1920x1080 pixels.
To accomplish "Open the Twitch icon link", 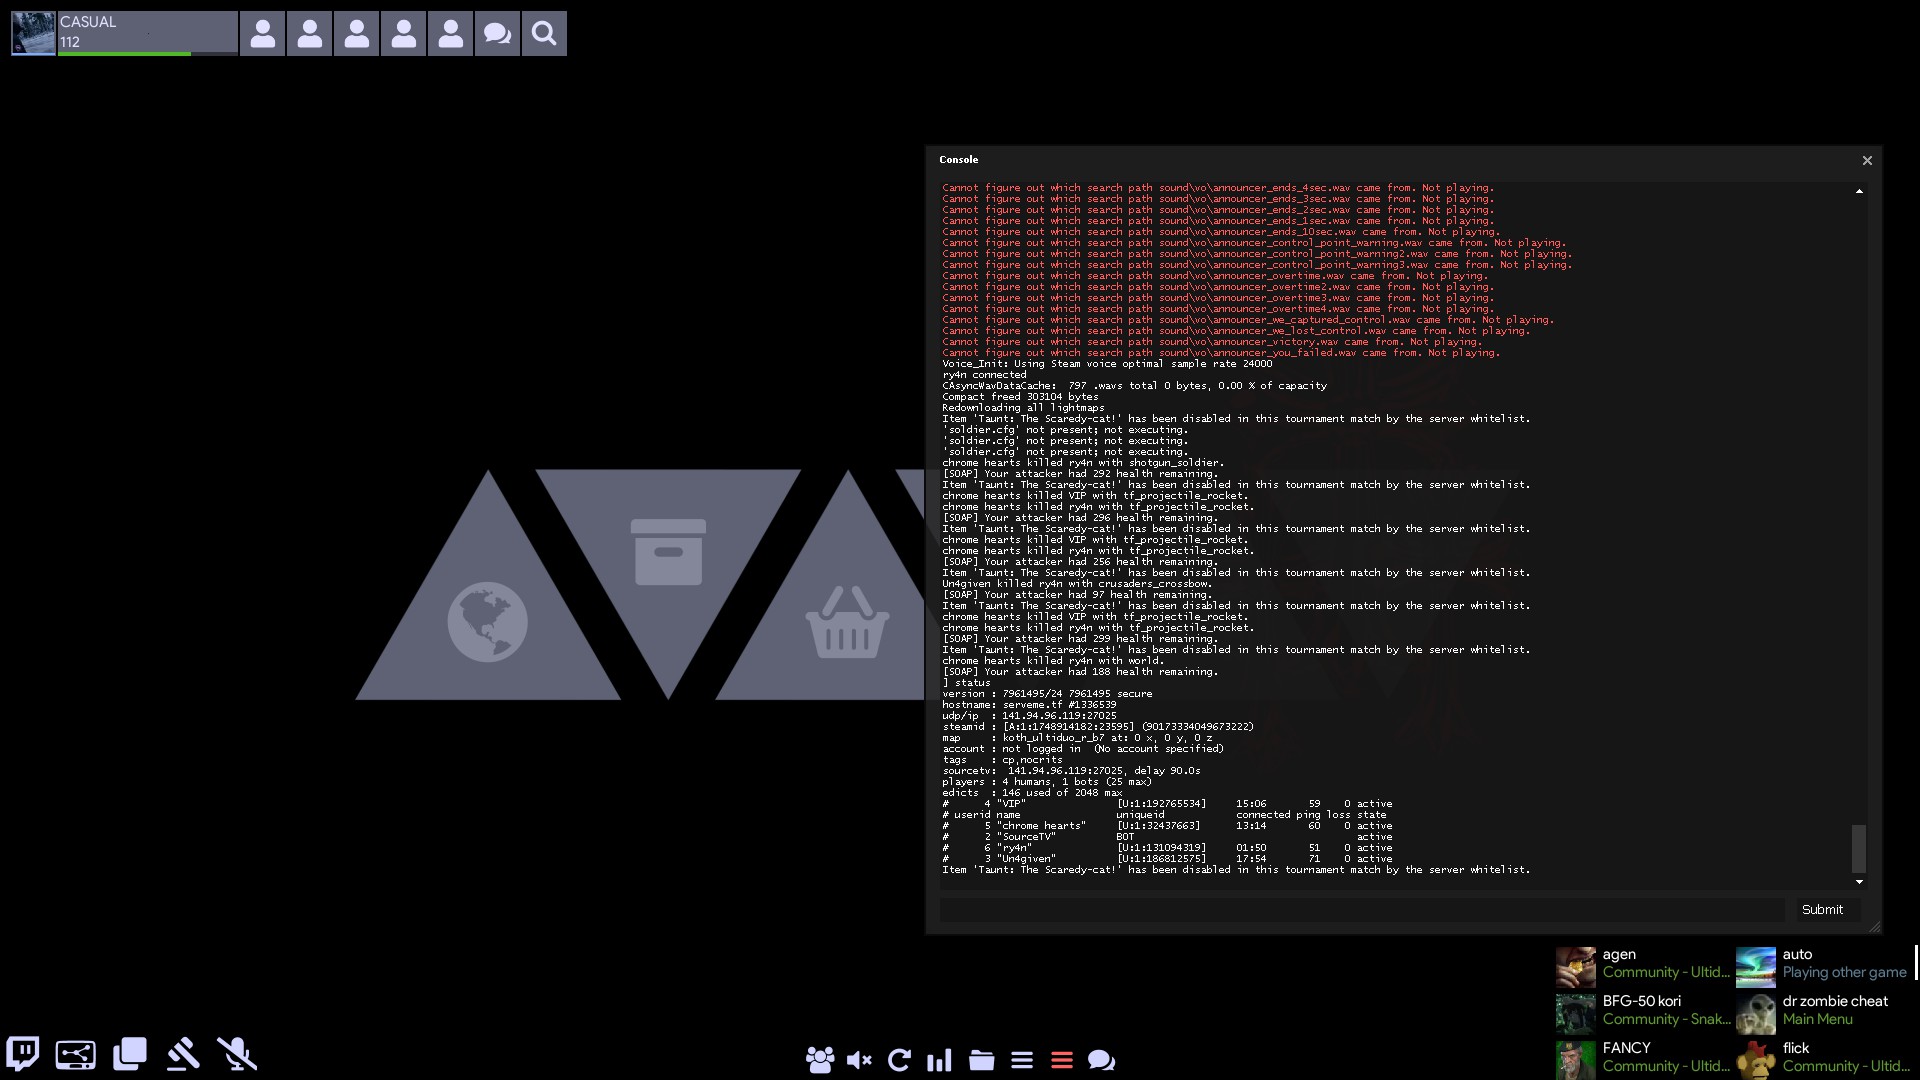I will coord(23,1053).
